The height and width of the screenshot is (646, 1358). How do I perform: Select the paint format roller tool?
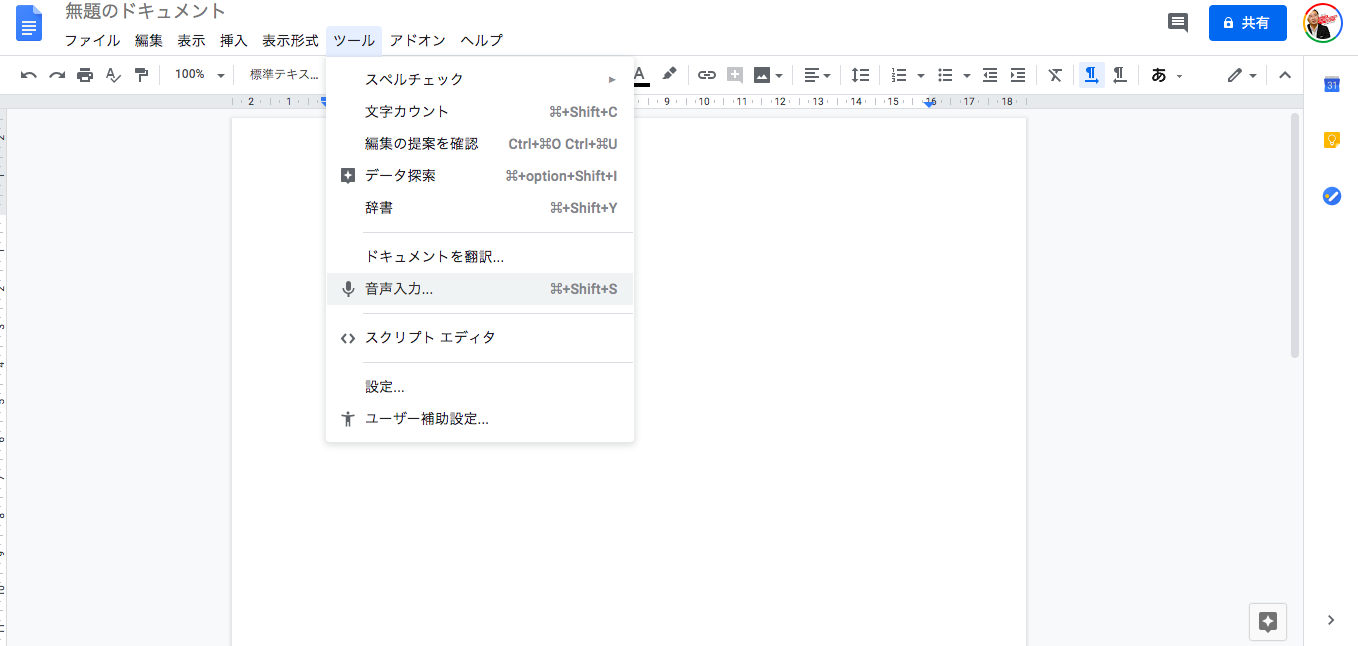pyautogui.click(x=141, y=75)
